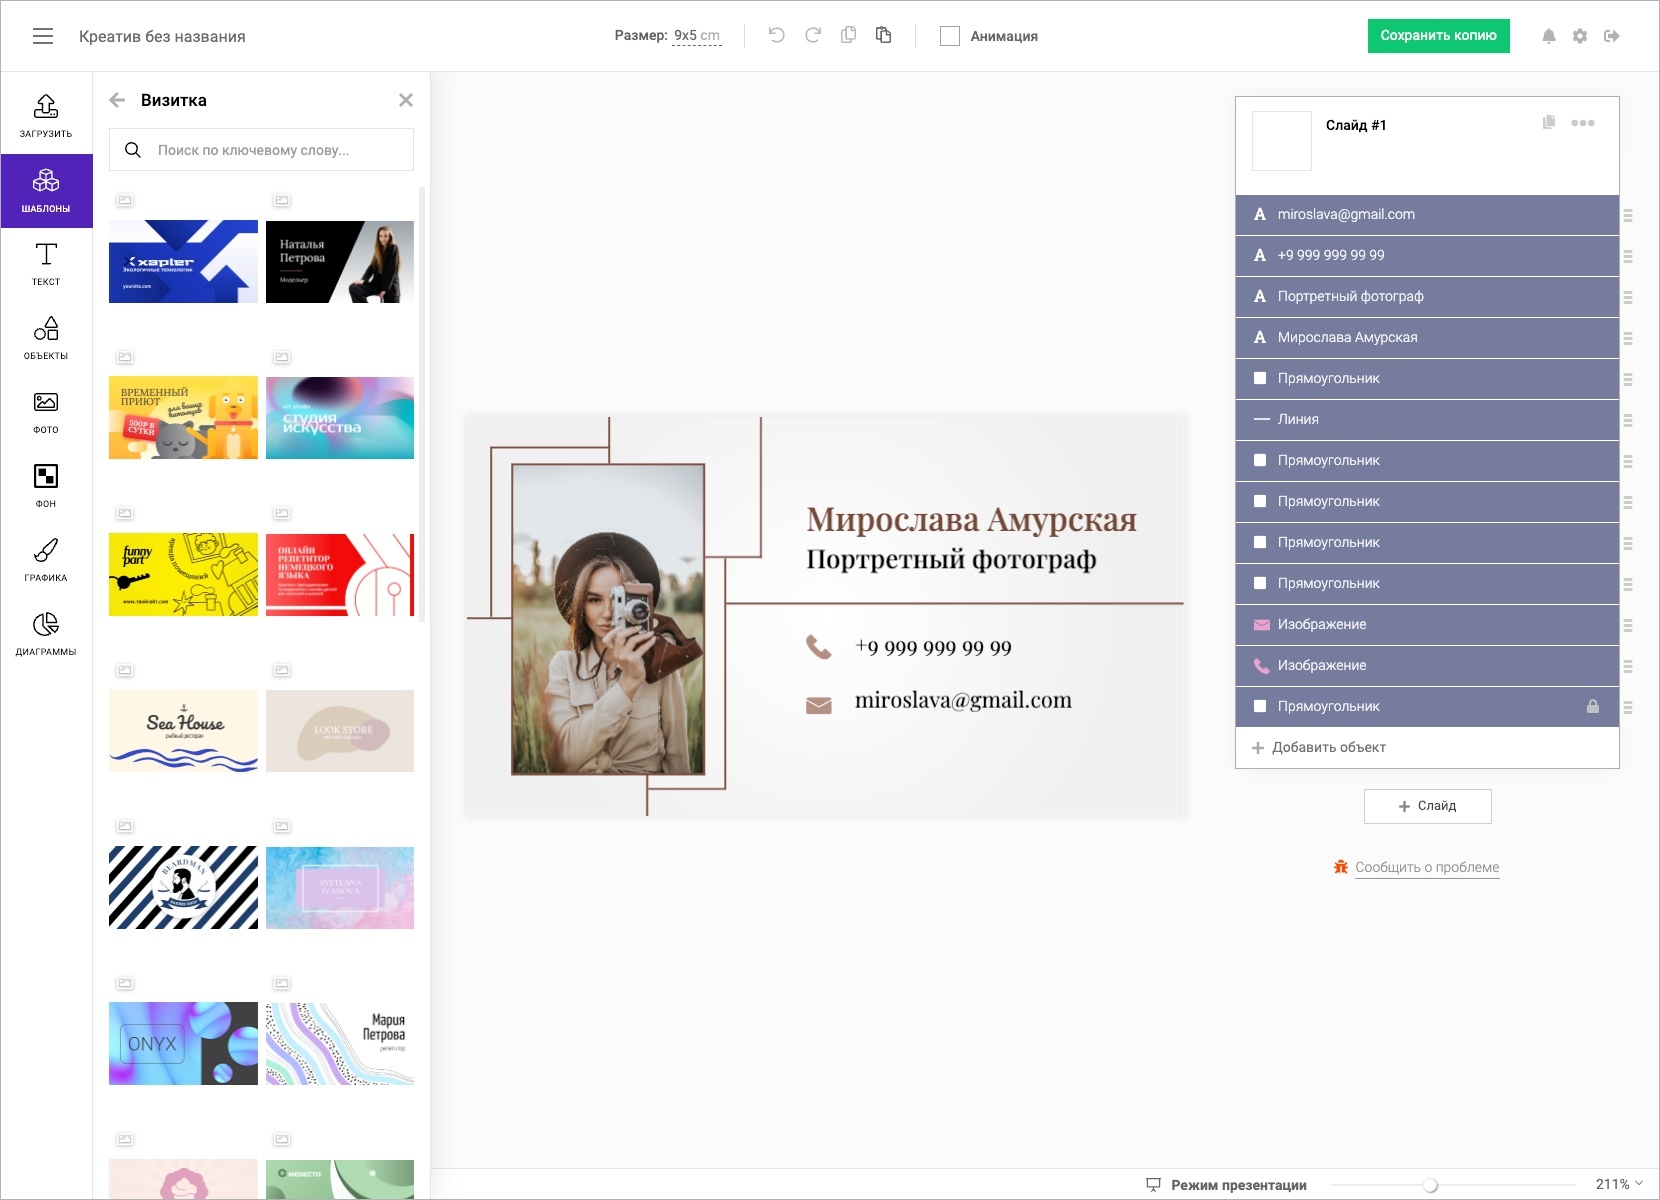Click the zoom slider handle
Screen dimensions: 1660x1200
(x=1430, y=1185)
